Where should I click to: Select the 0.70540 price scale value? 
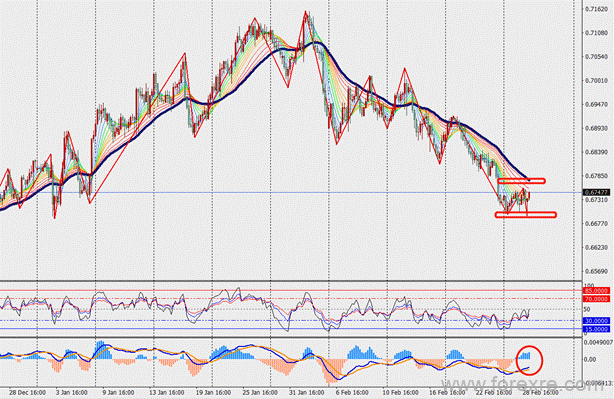596,57
